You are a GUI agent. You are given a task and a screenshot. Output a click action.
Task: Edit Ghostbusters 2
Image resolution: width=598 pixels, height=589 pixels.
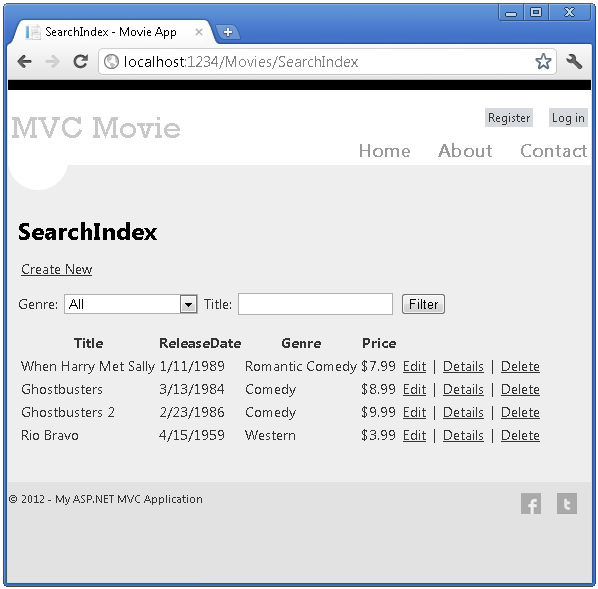coord(414,412)
